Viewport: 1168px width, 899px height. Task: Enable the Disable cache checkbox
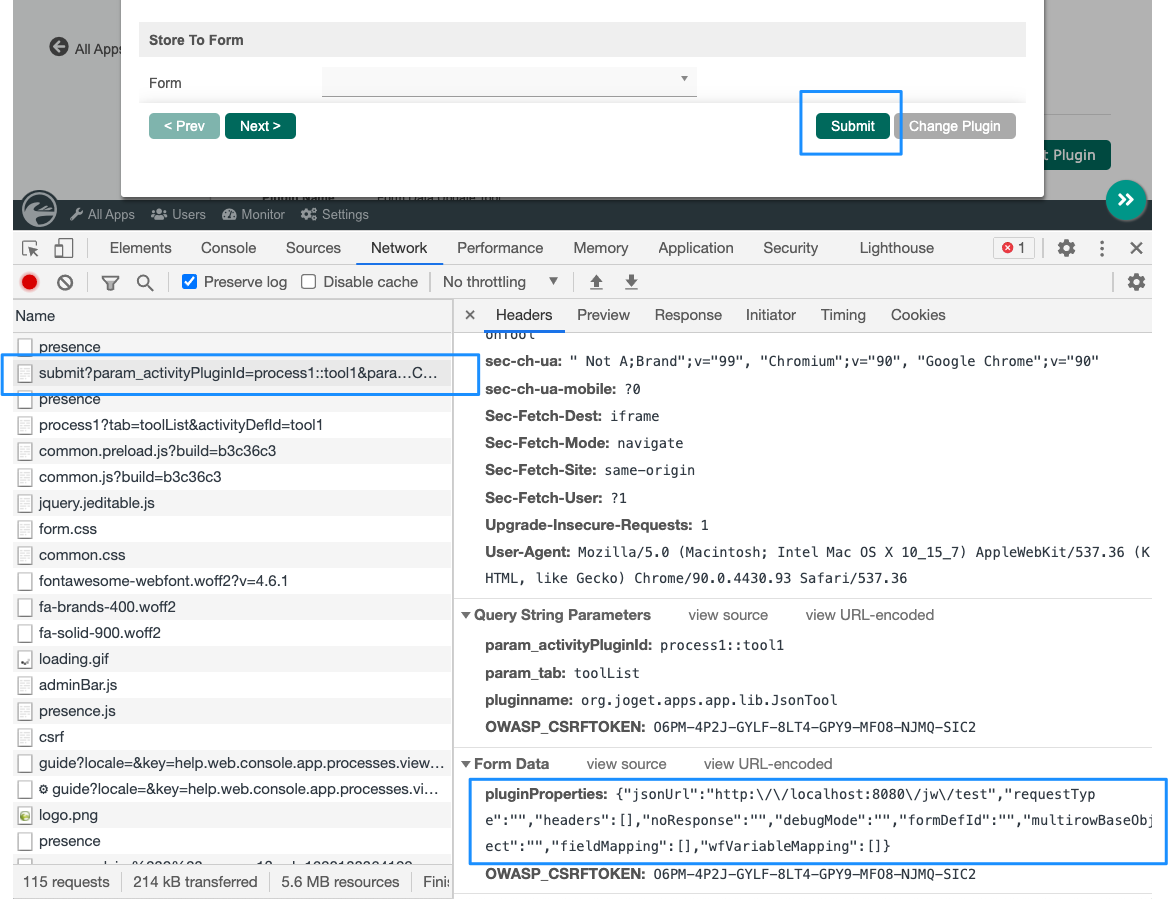click(x=309, y=282)
